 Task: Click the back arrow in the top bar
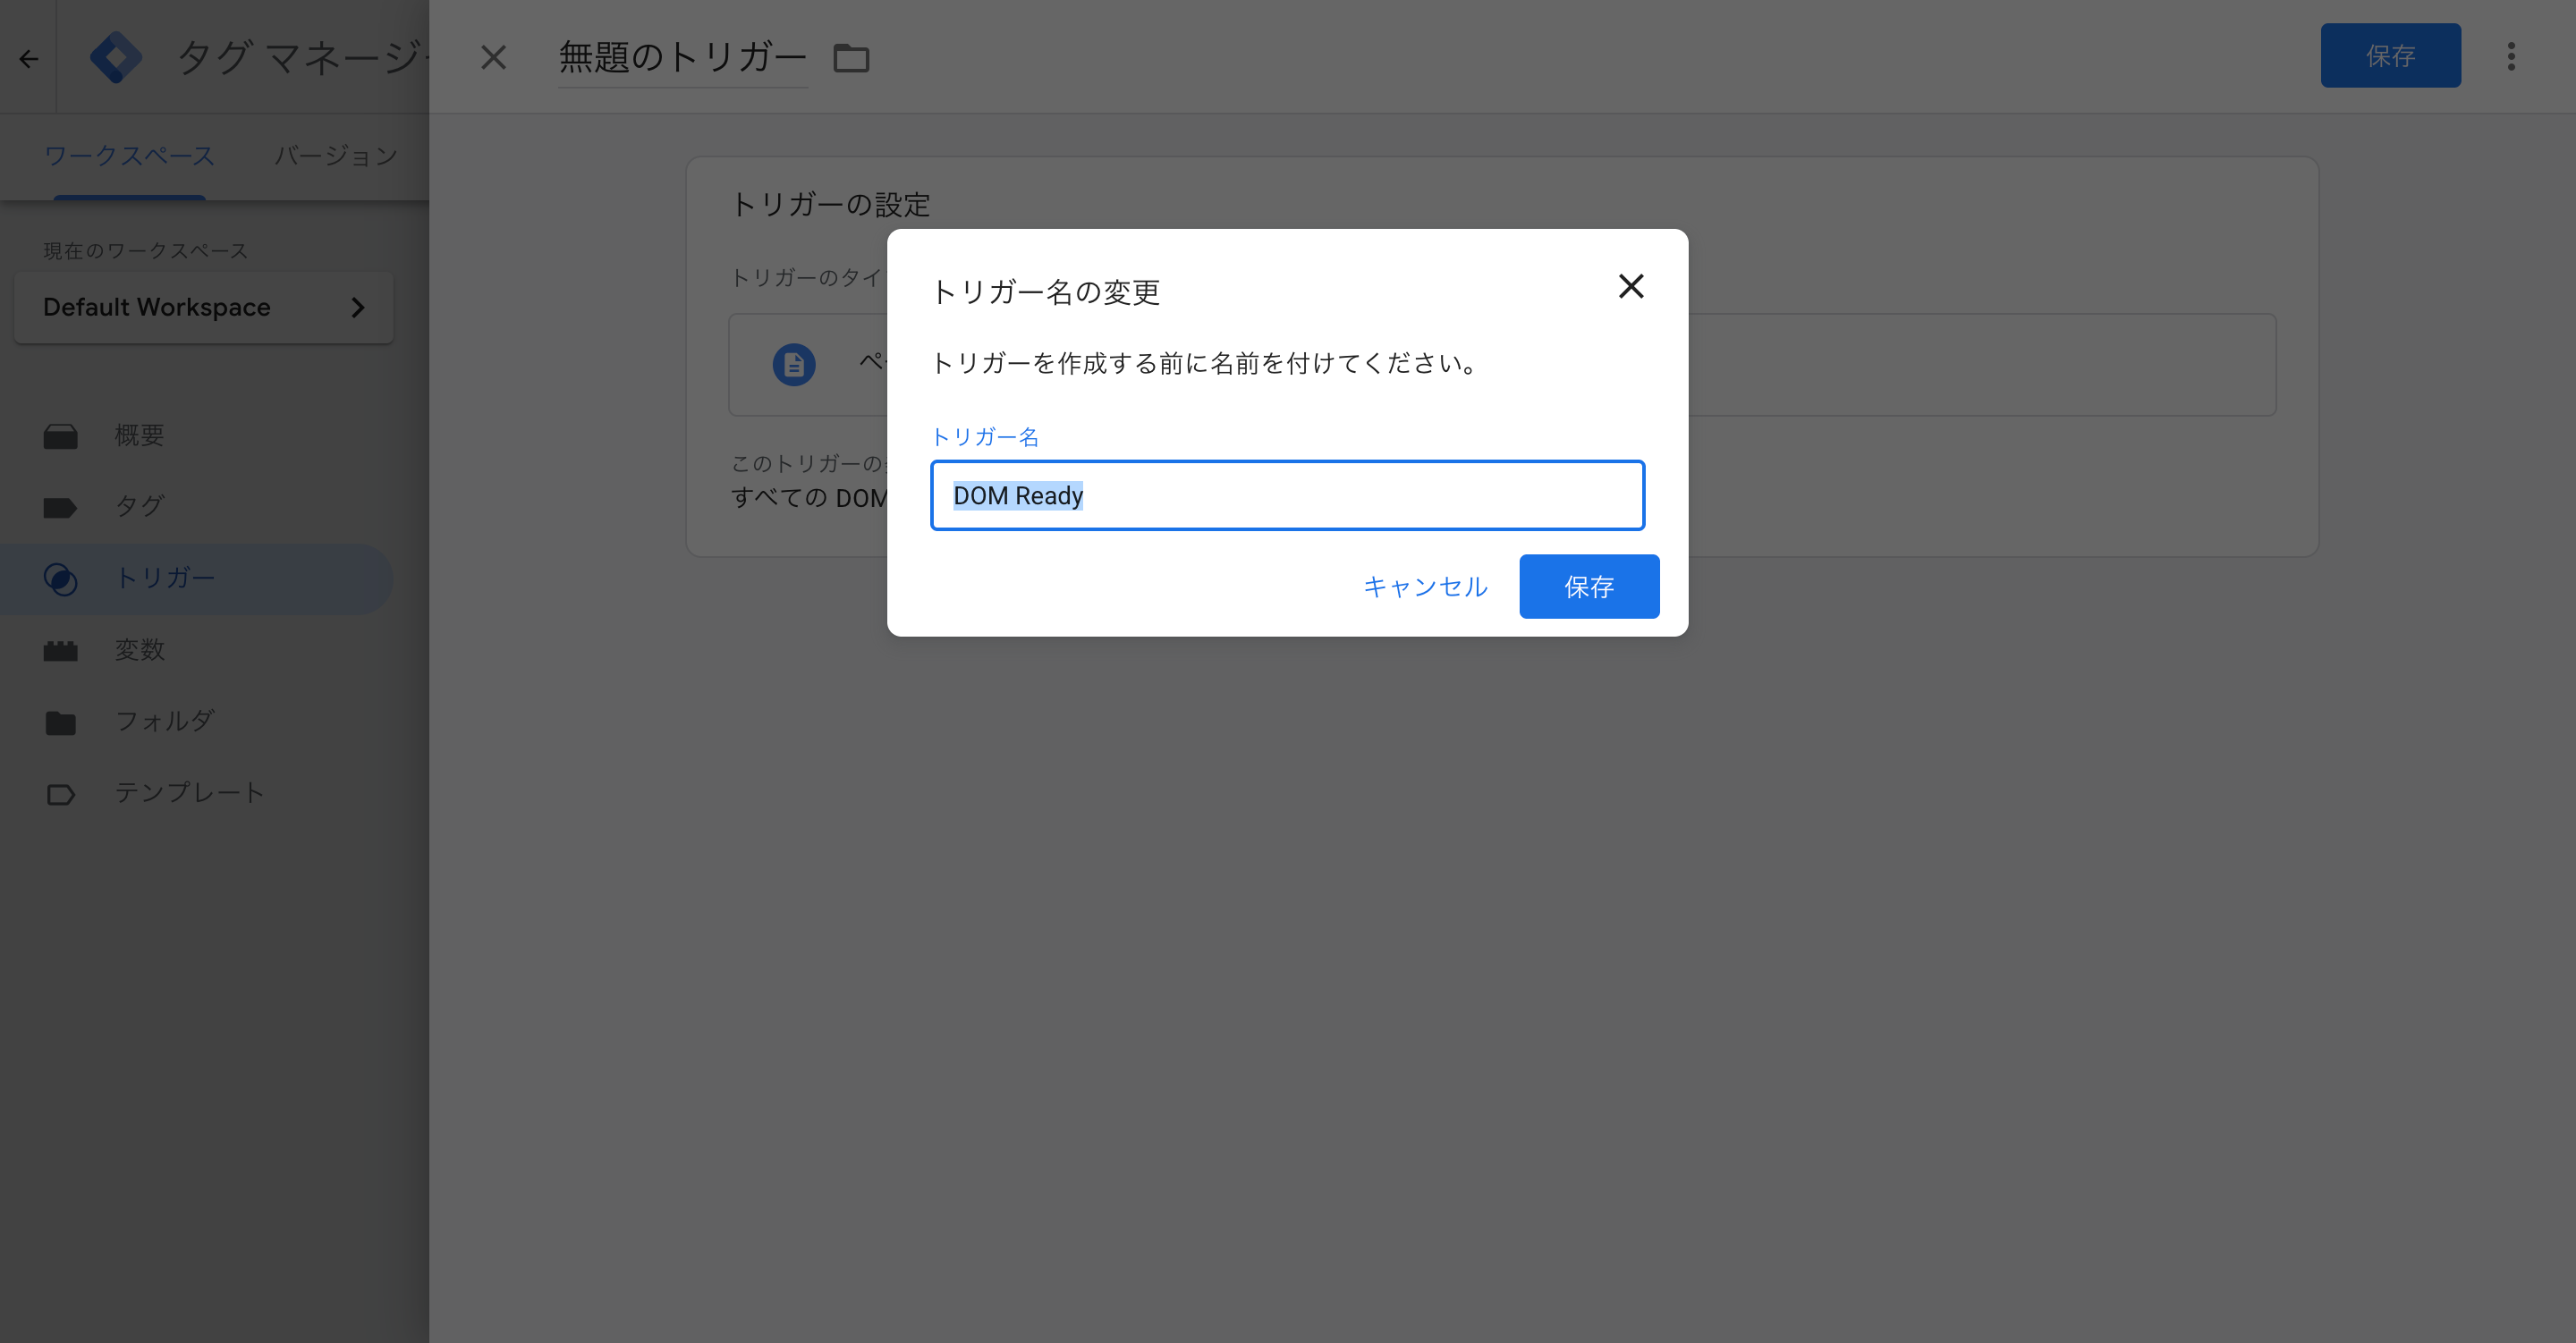28,57
